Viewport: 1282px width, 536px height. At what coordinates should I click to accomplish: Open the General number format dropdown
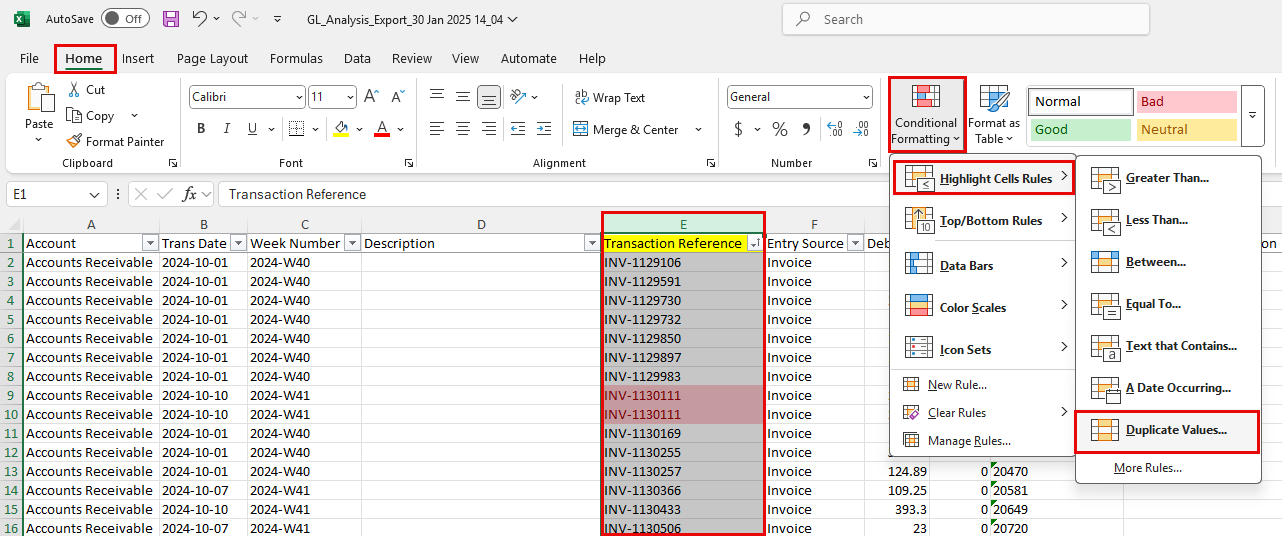coord(866,97)
